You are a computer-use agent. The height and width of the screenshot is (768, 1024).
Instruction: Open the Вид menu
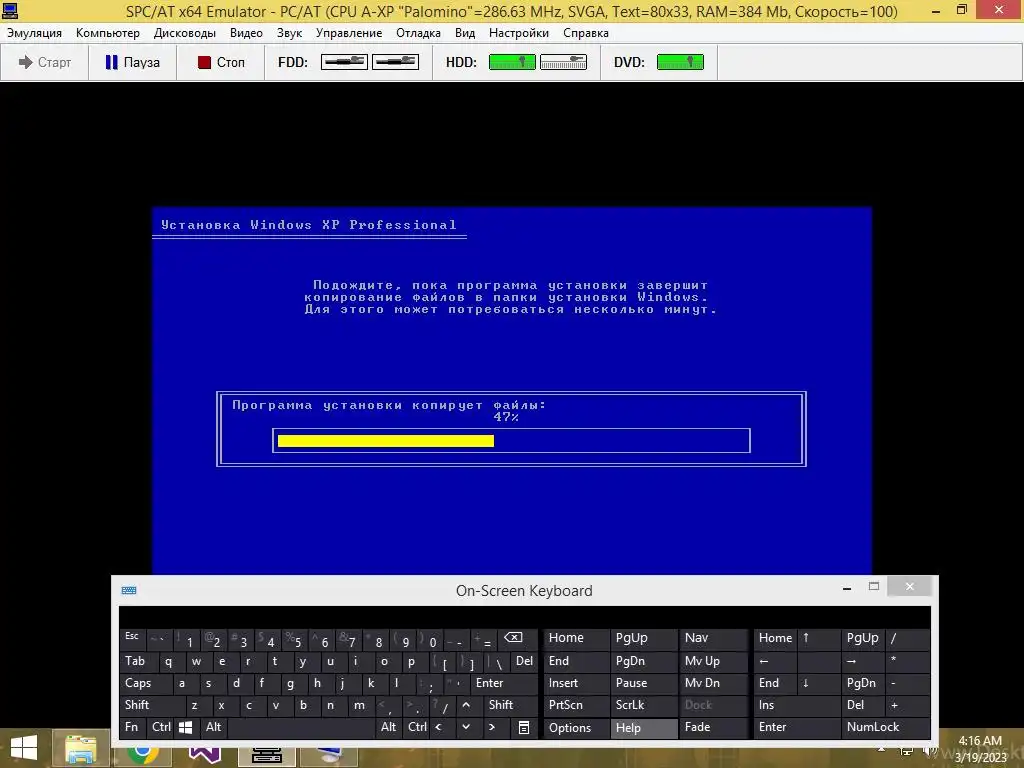click(x=465, y=33)
